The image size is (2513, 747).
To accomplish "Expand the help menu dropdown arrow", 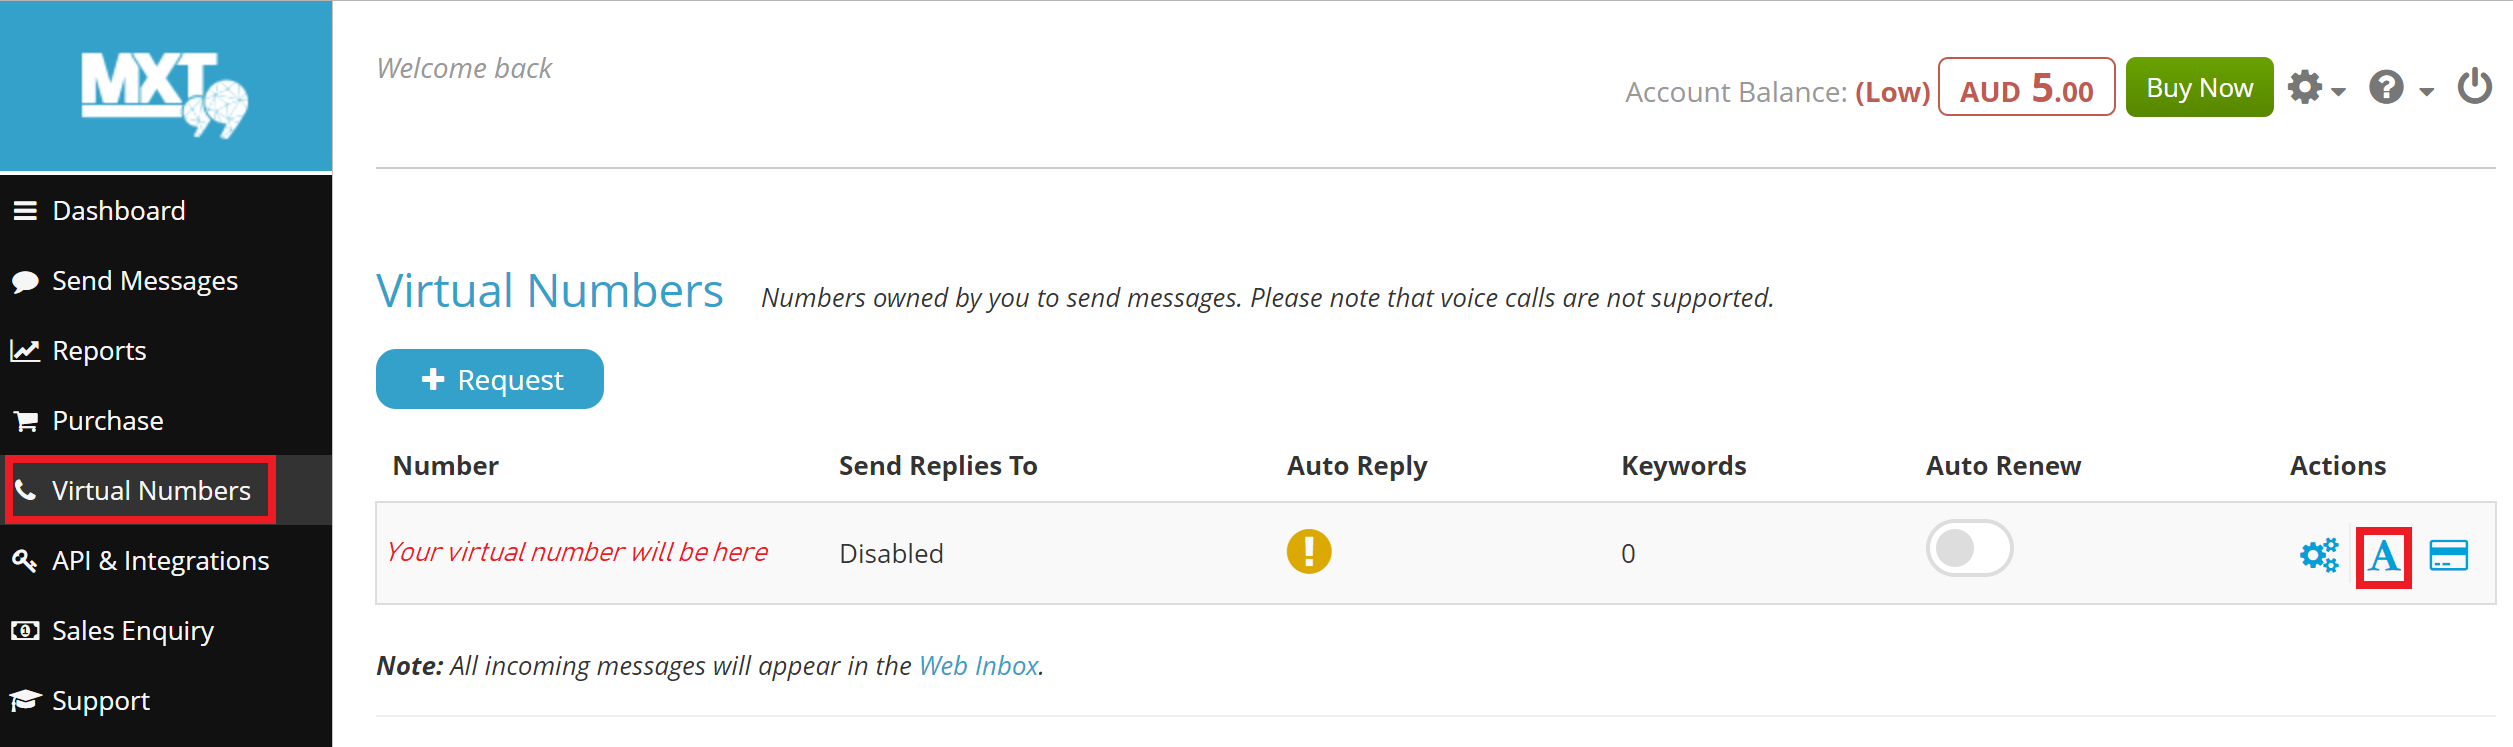I will point(2426,92).
